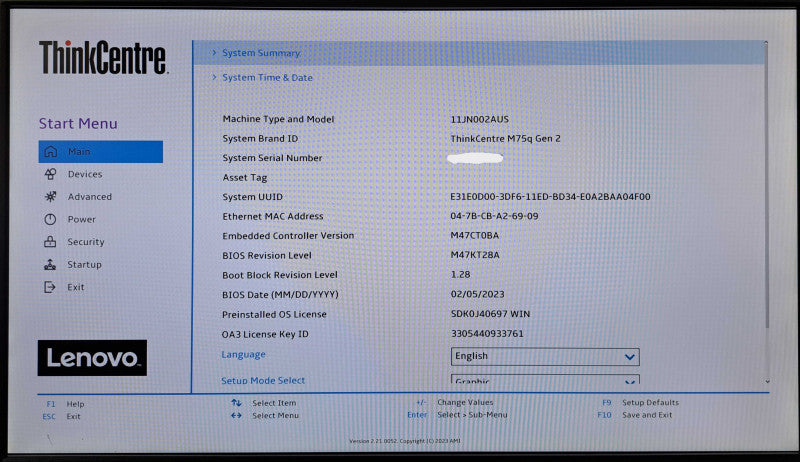This screenshot has width=800, height=462.
Task: Click the Machine Type value 11JN002AUS
Action: tap(480, 119)
